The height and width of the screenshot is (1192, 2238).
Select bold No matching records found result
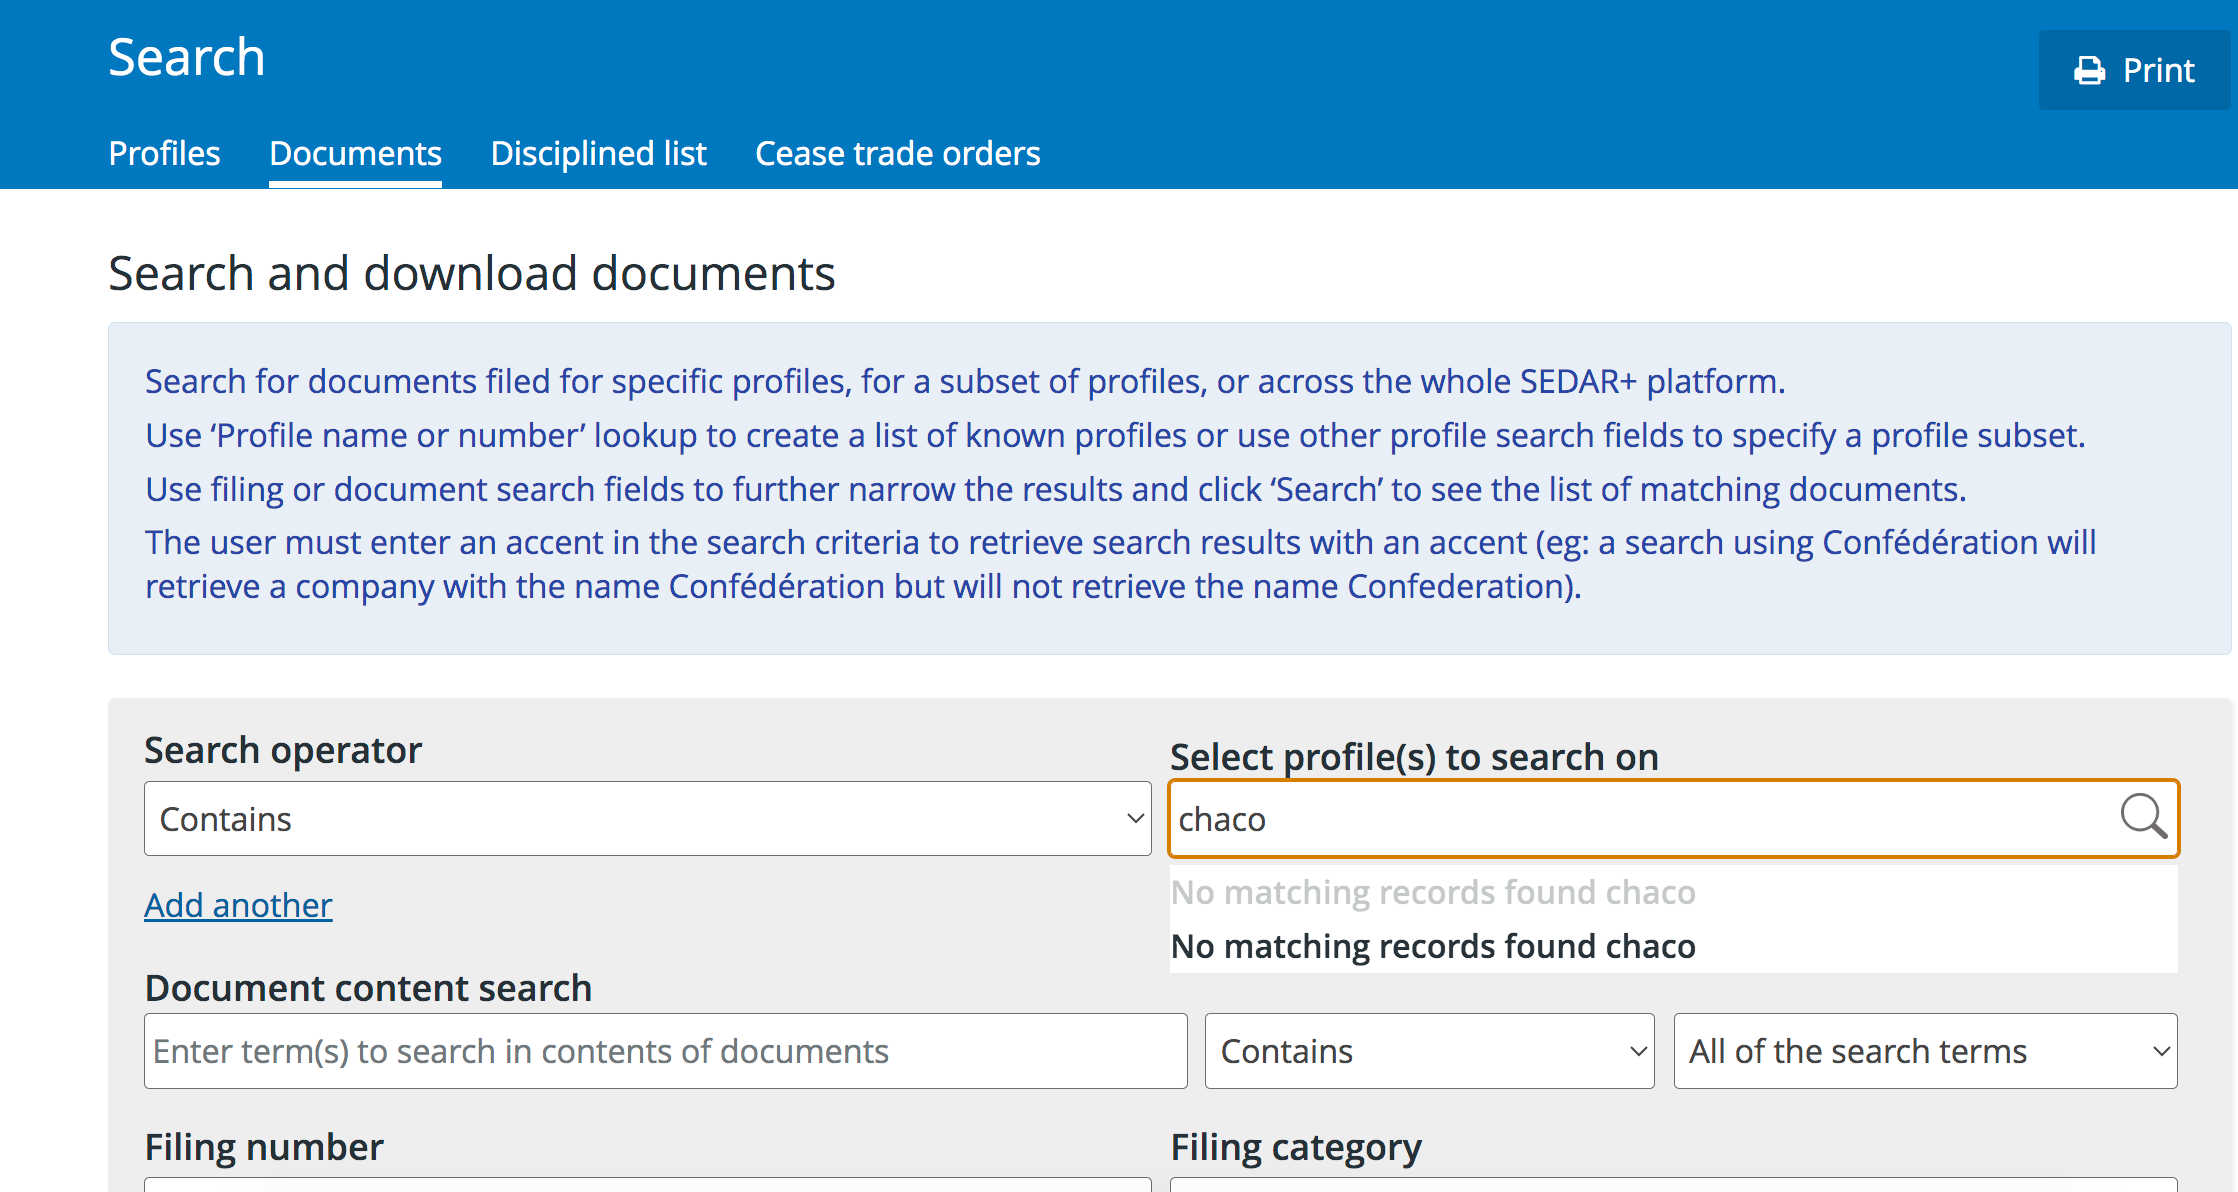[x=1432, y=946]
